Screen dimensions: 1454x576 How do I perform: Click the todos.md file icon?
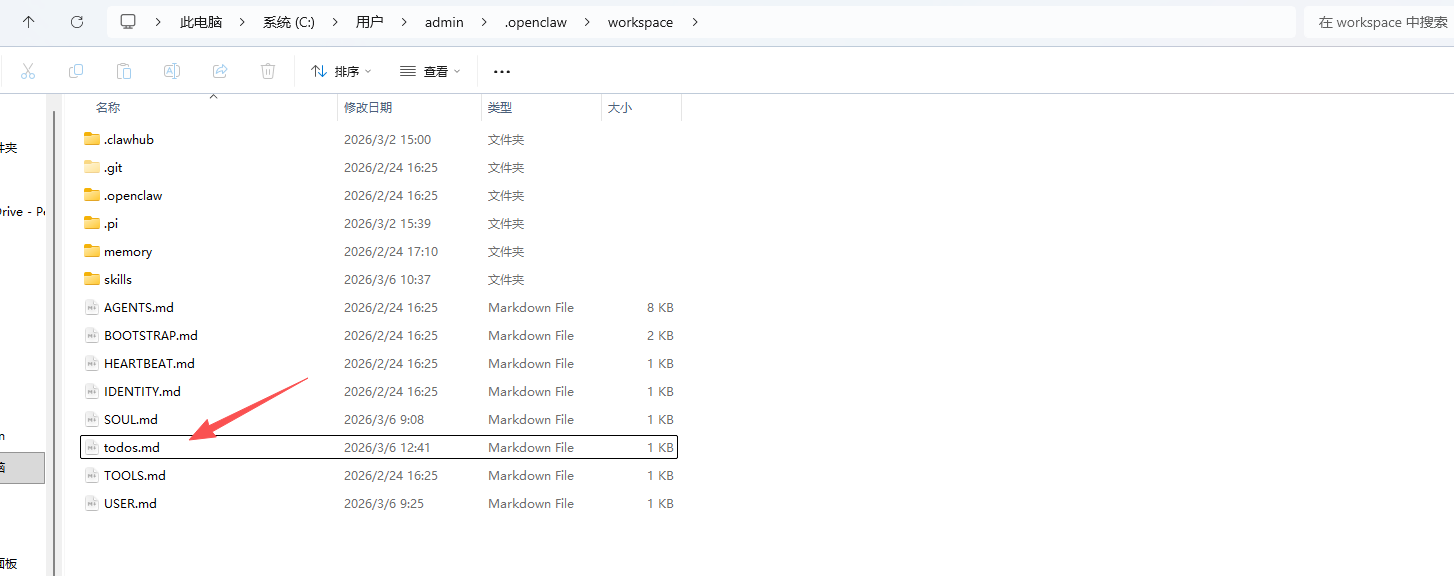[92, 447]
